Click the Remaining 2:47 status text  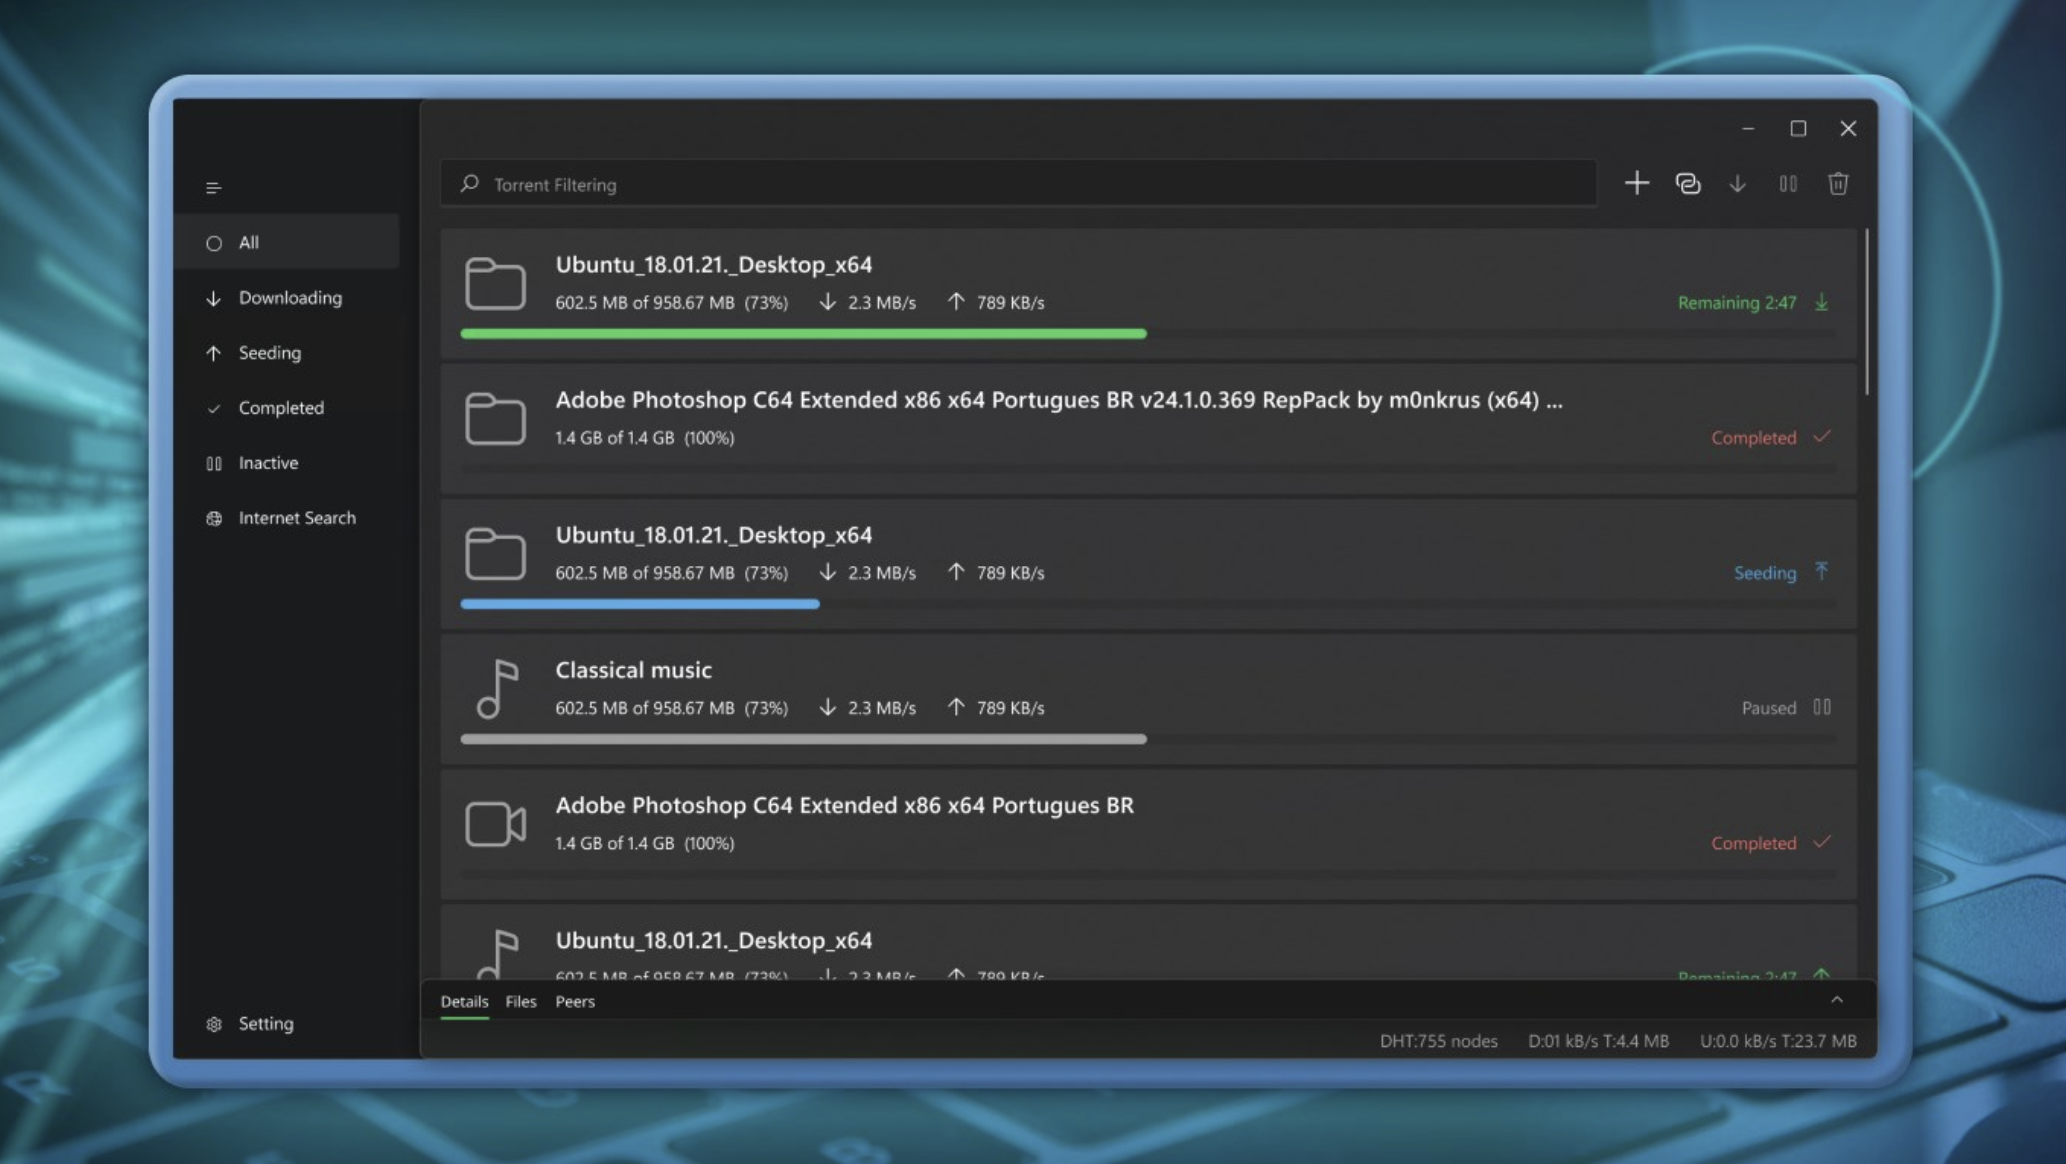coord(1737,303)
